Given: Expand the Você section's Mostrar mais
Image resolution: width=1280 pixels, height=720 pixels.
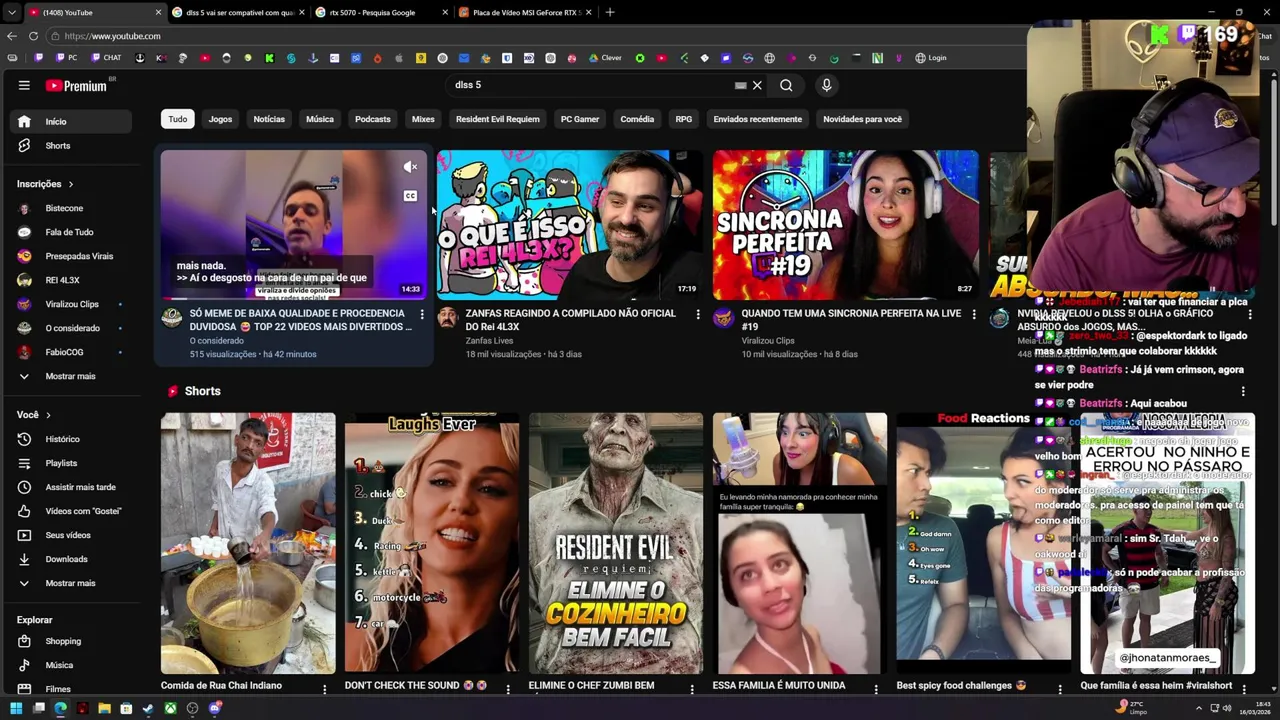Looking at the screenshot, I should coord(70,583).
